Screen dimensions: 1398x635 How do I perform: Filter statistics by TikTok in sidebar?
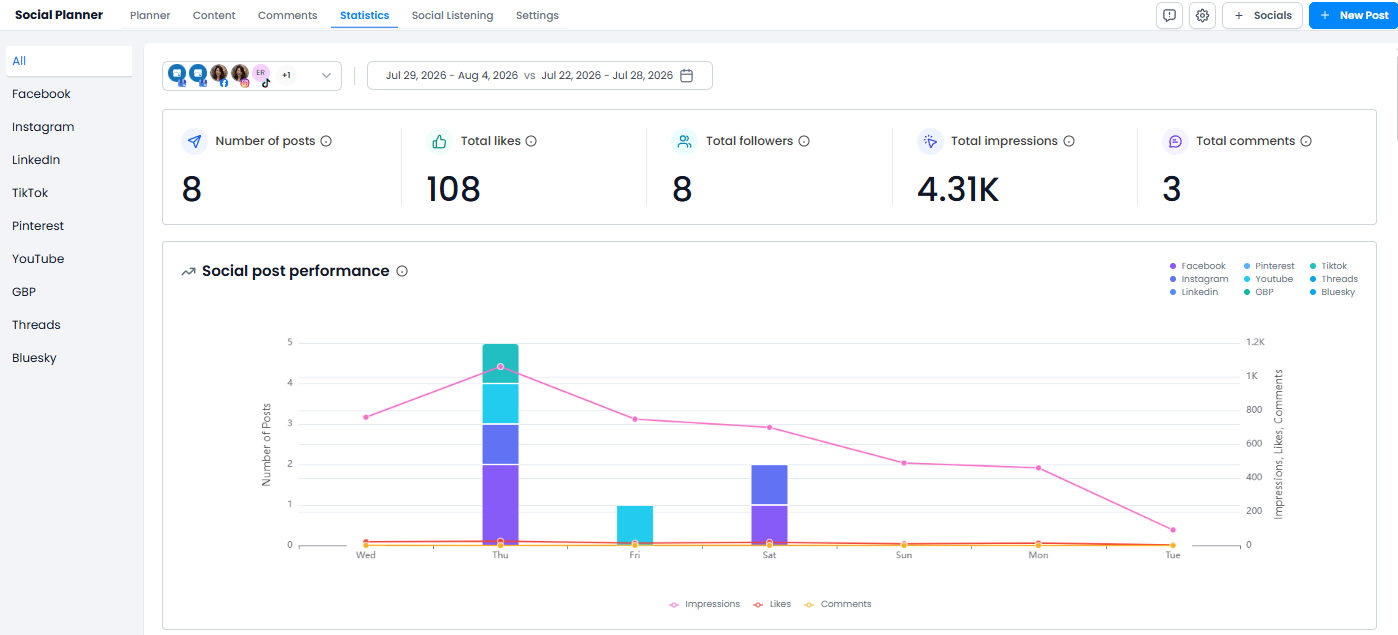[69, 193]
